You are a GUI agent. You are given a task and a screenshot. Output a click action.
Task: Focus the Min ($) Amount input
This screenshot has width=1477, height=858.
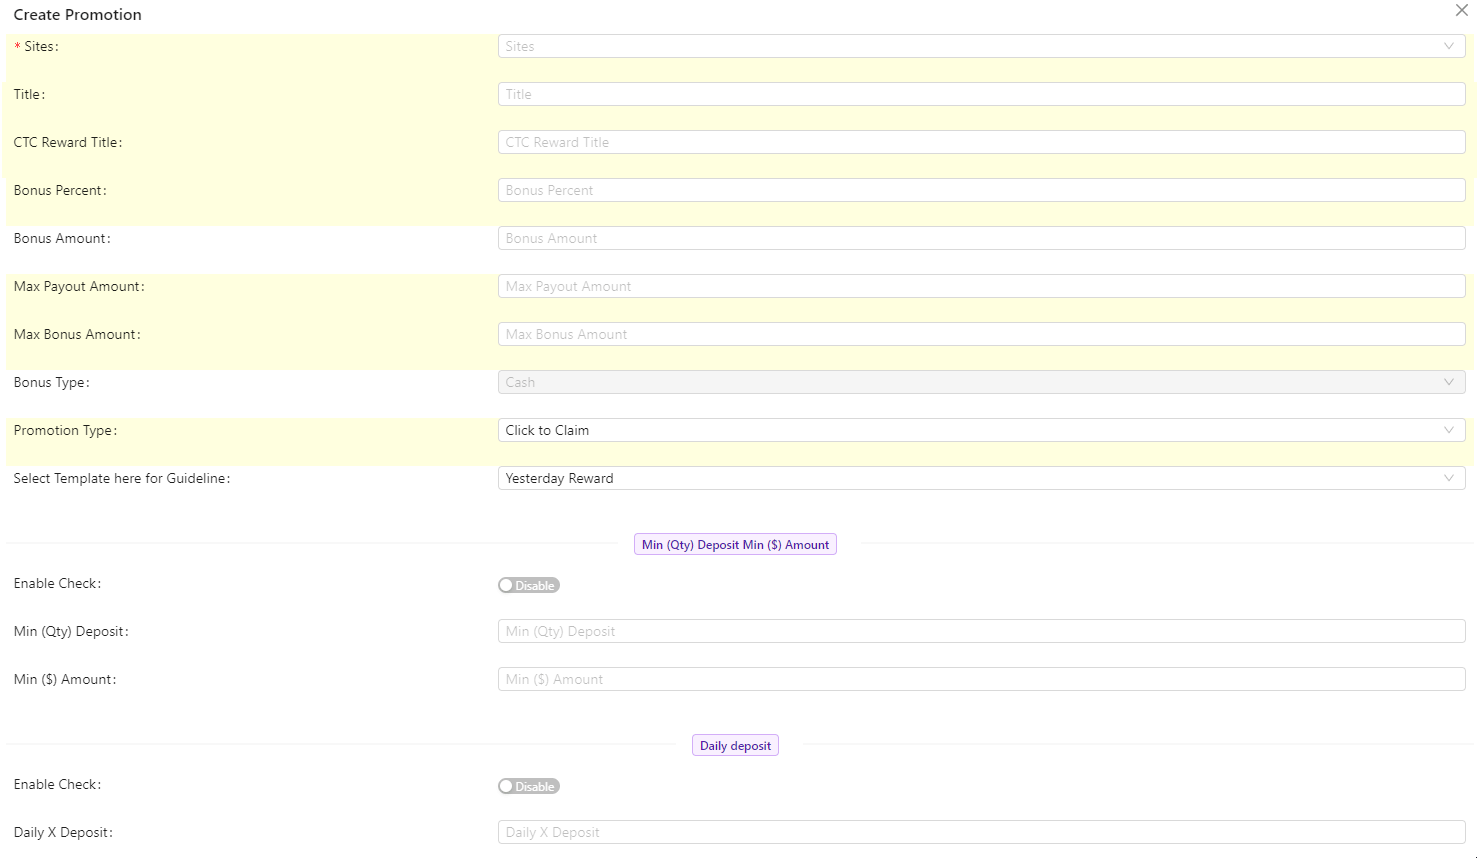point(980,678)
